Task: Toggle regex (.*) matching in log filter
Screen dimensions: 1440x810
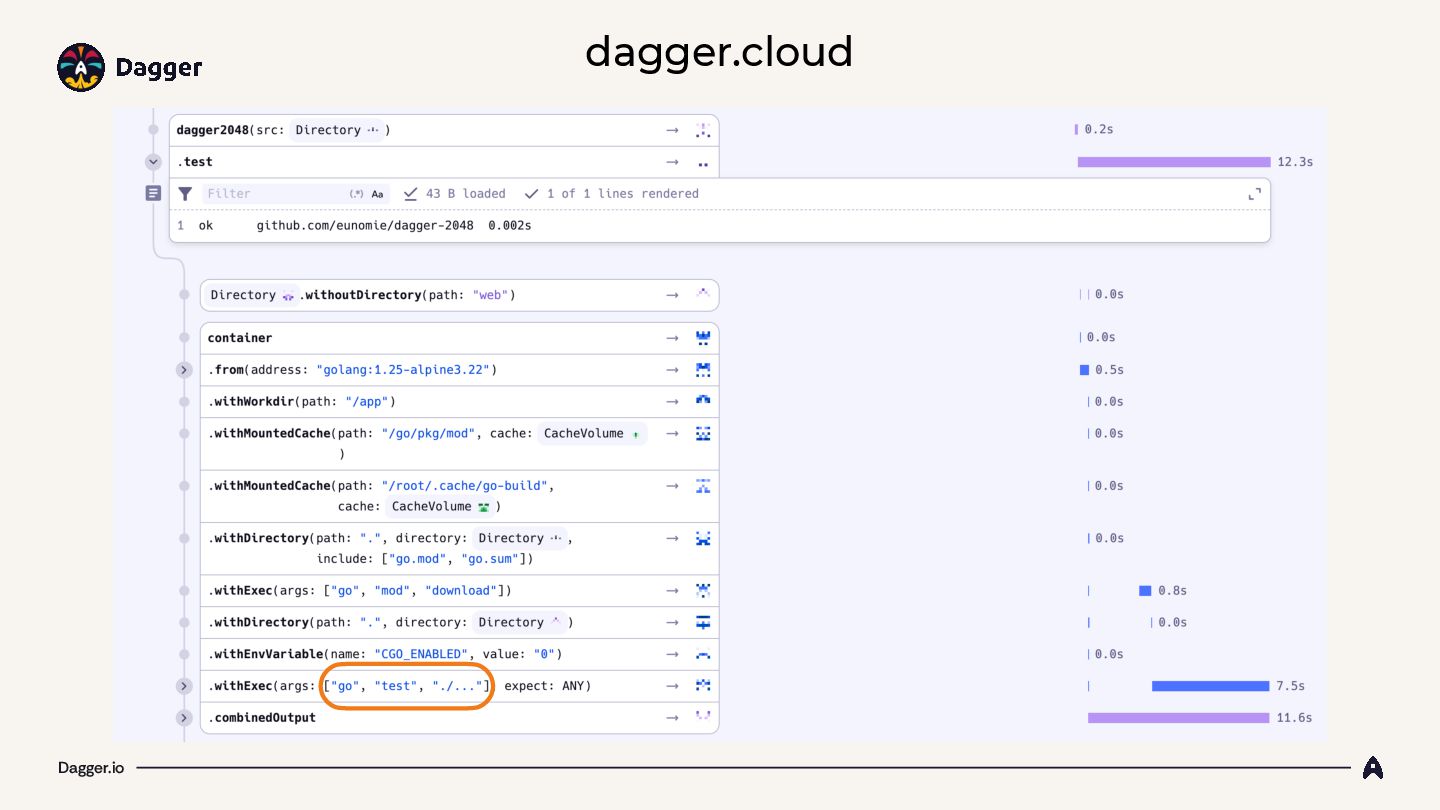Action: click(357, 194)
